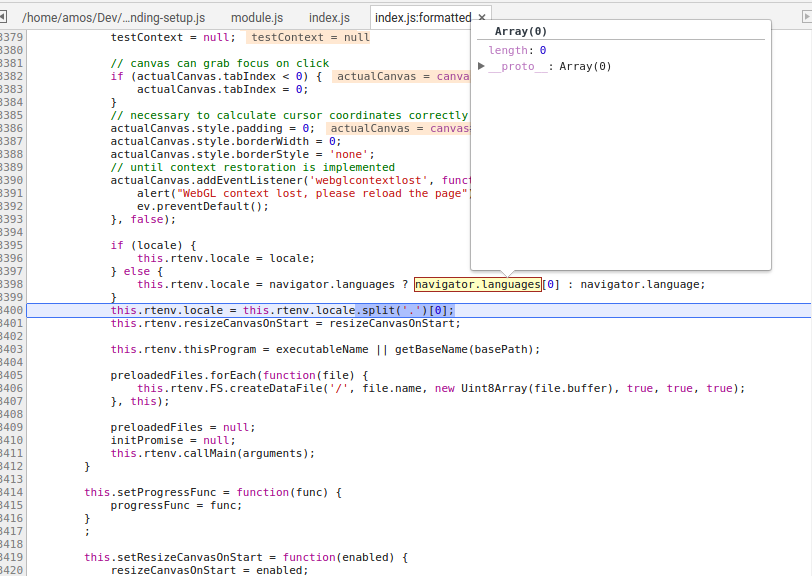
Task: Open the module.js tab
Action: [x=257, y=18]
